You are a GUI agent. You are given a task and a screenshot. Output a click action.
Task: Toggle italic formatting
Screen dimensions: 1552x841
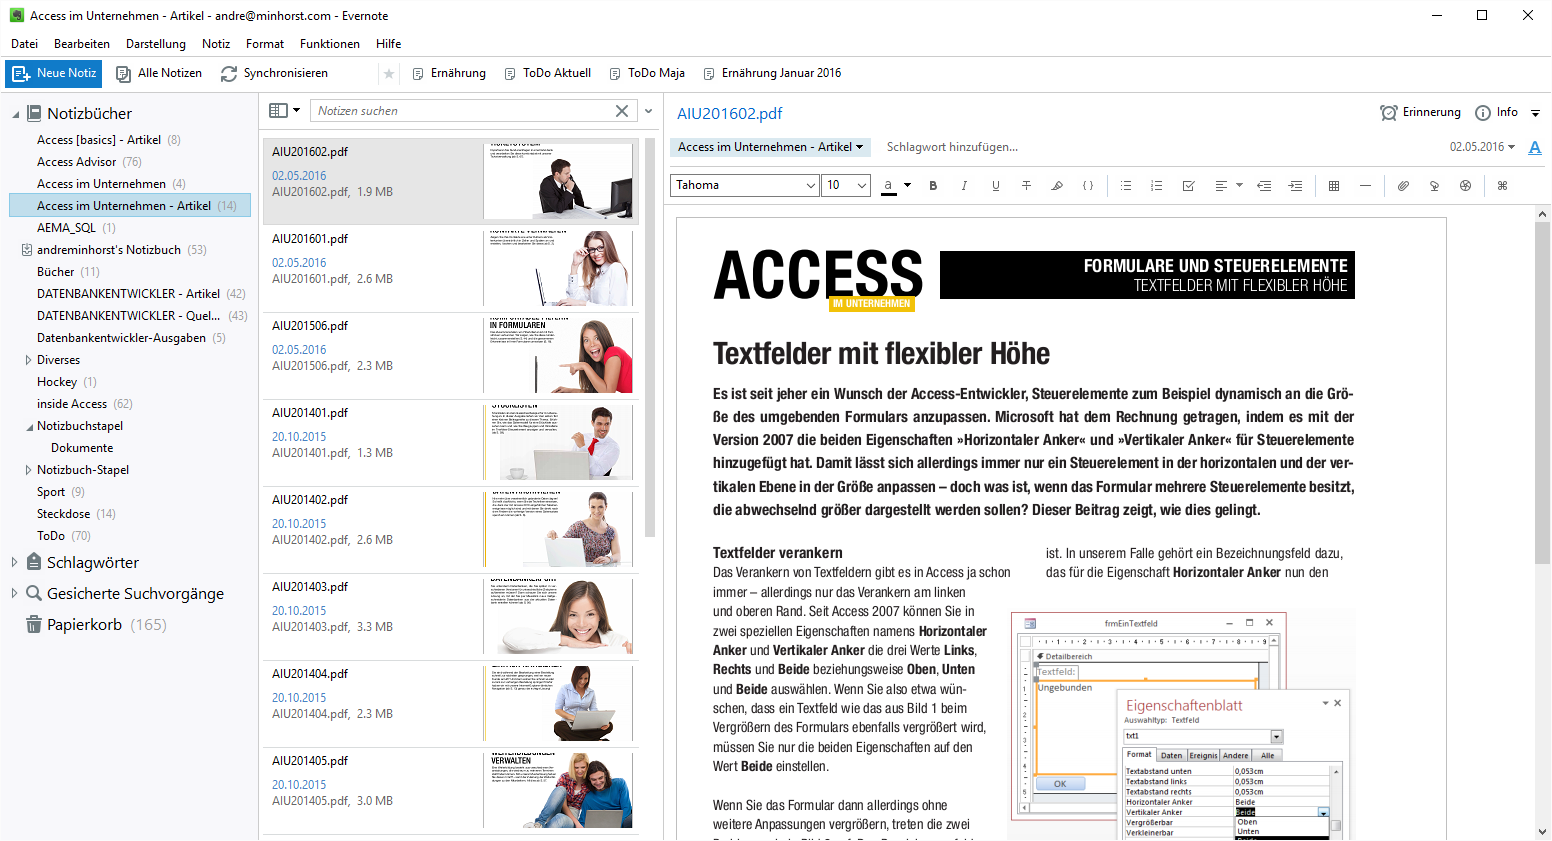pos(964,186)
